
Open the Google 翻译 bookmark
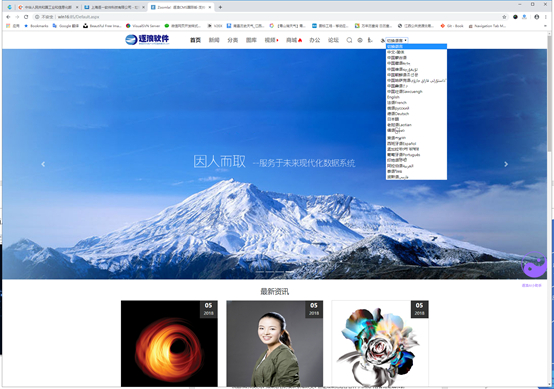coord(65,26)
